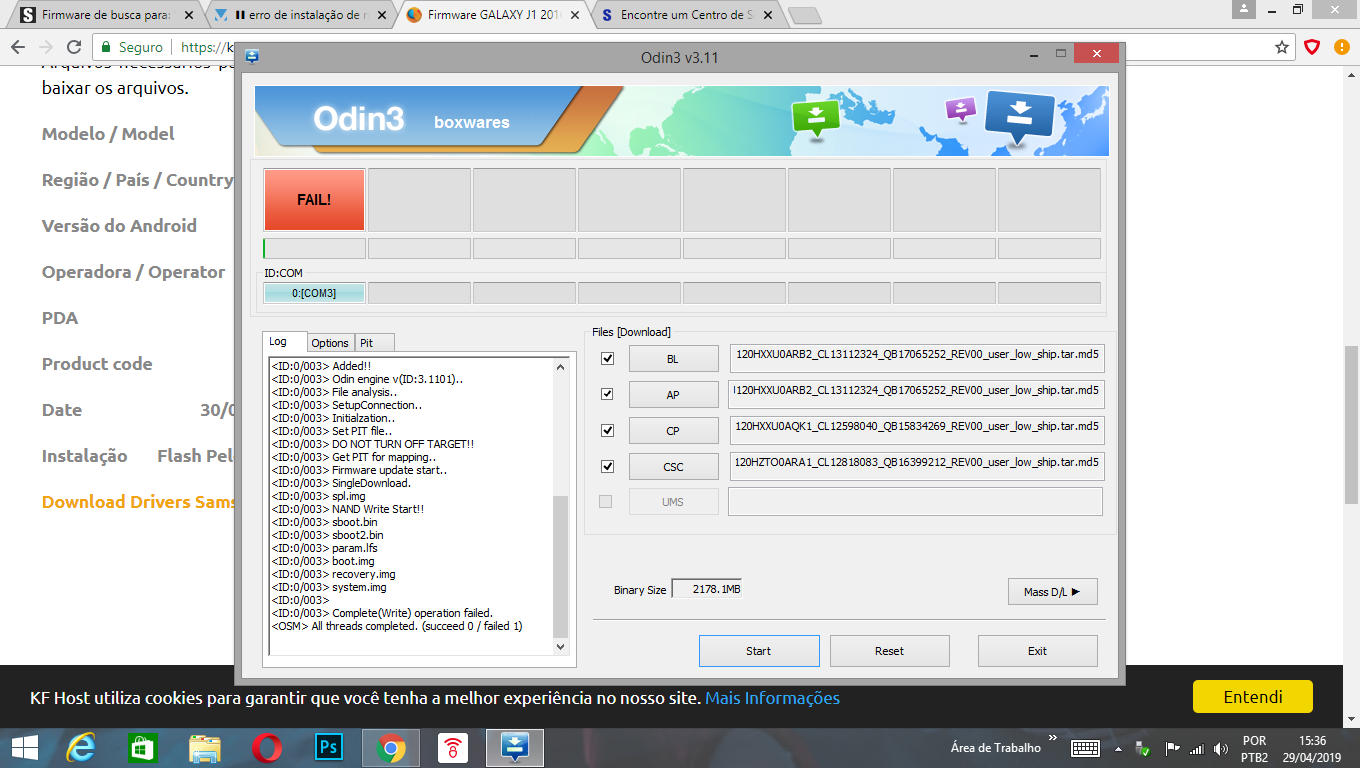Viewport: 1360px width, 768px height.
Task: Open the Options tab in Odin3
Action: coord(330,343)
